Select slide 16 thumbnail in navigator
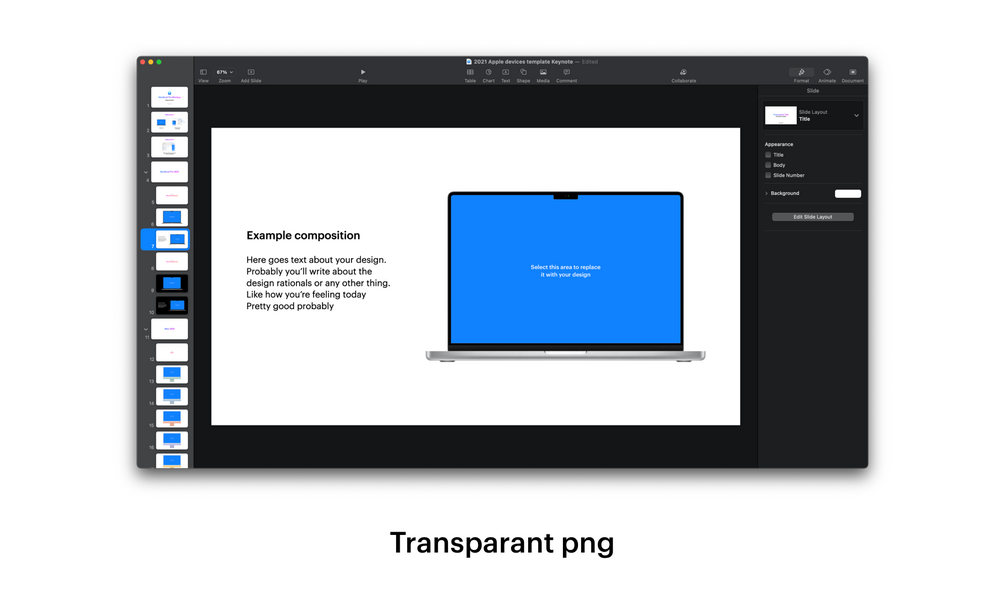Viewport: 1005px width, 613px height. click(x=172, y=440)
